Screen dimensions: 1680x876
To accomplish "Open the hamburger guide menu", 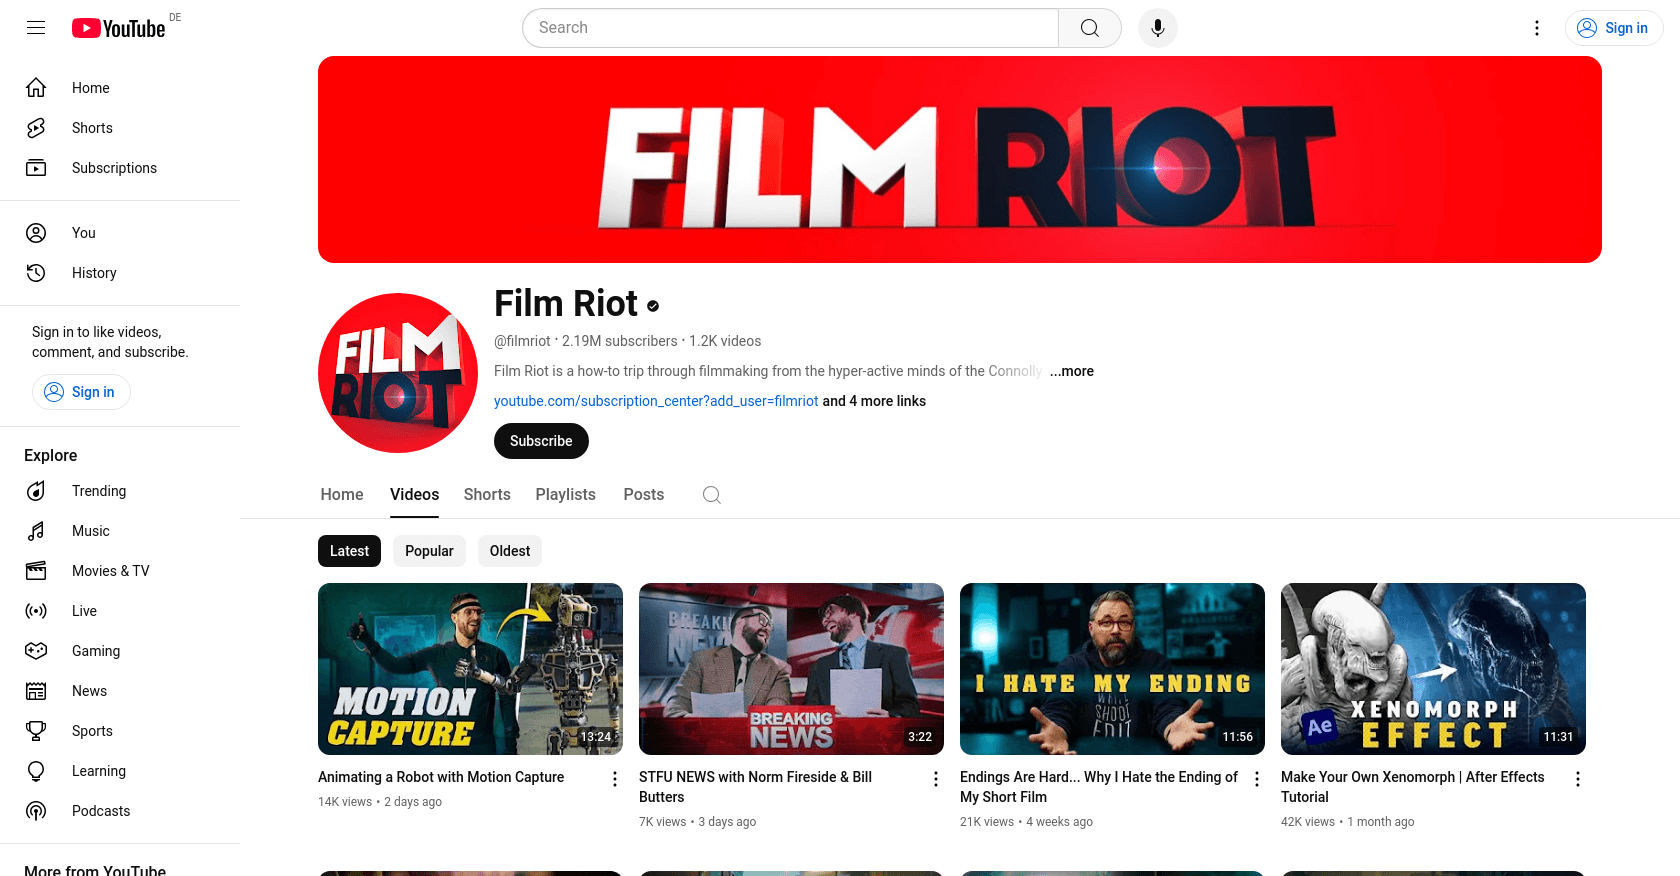I will pyautogui.click(x=36, y=28).
